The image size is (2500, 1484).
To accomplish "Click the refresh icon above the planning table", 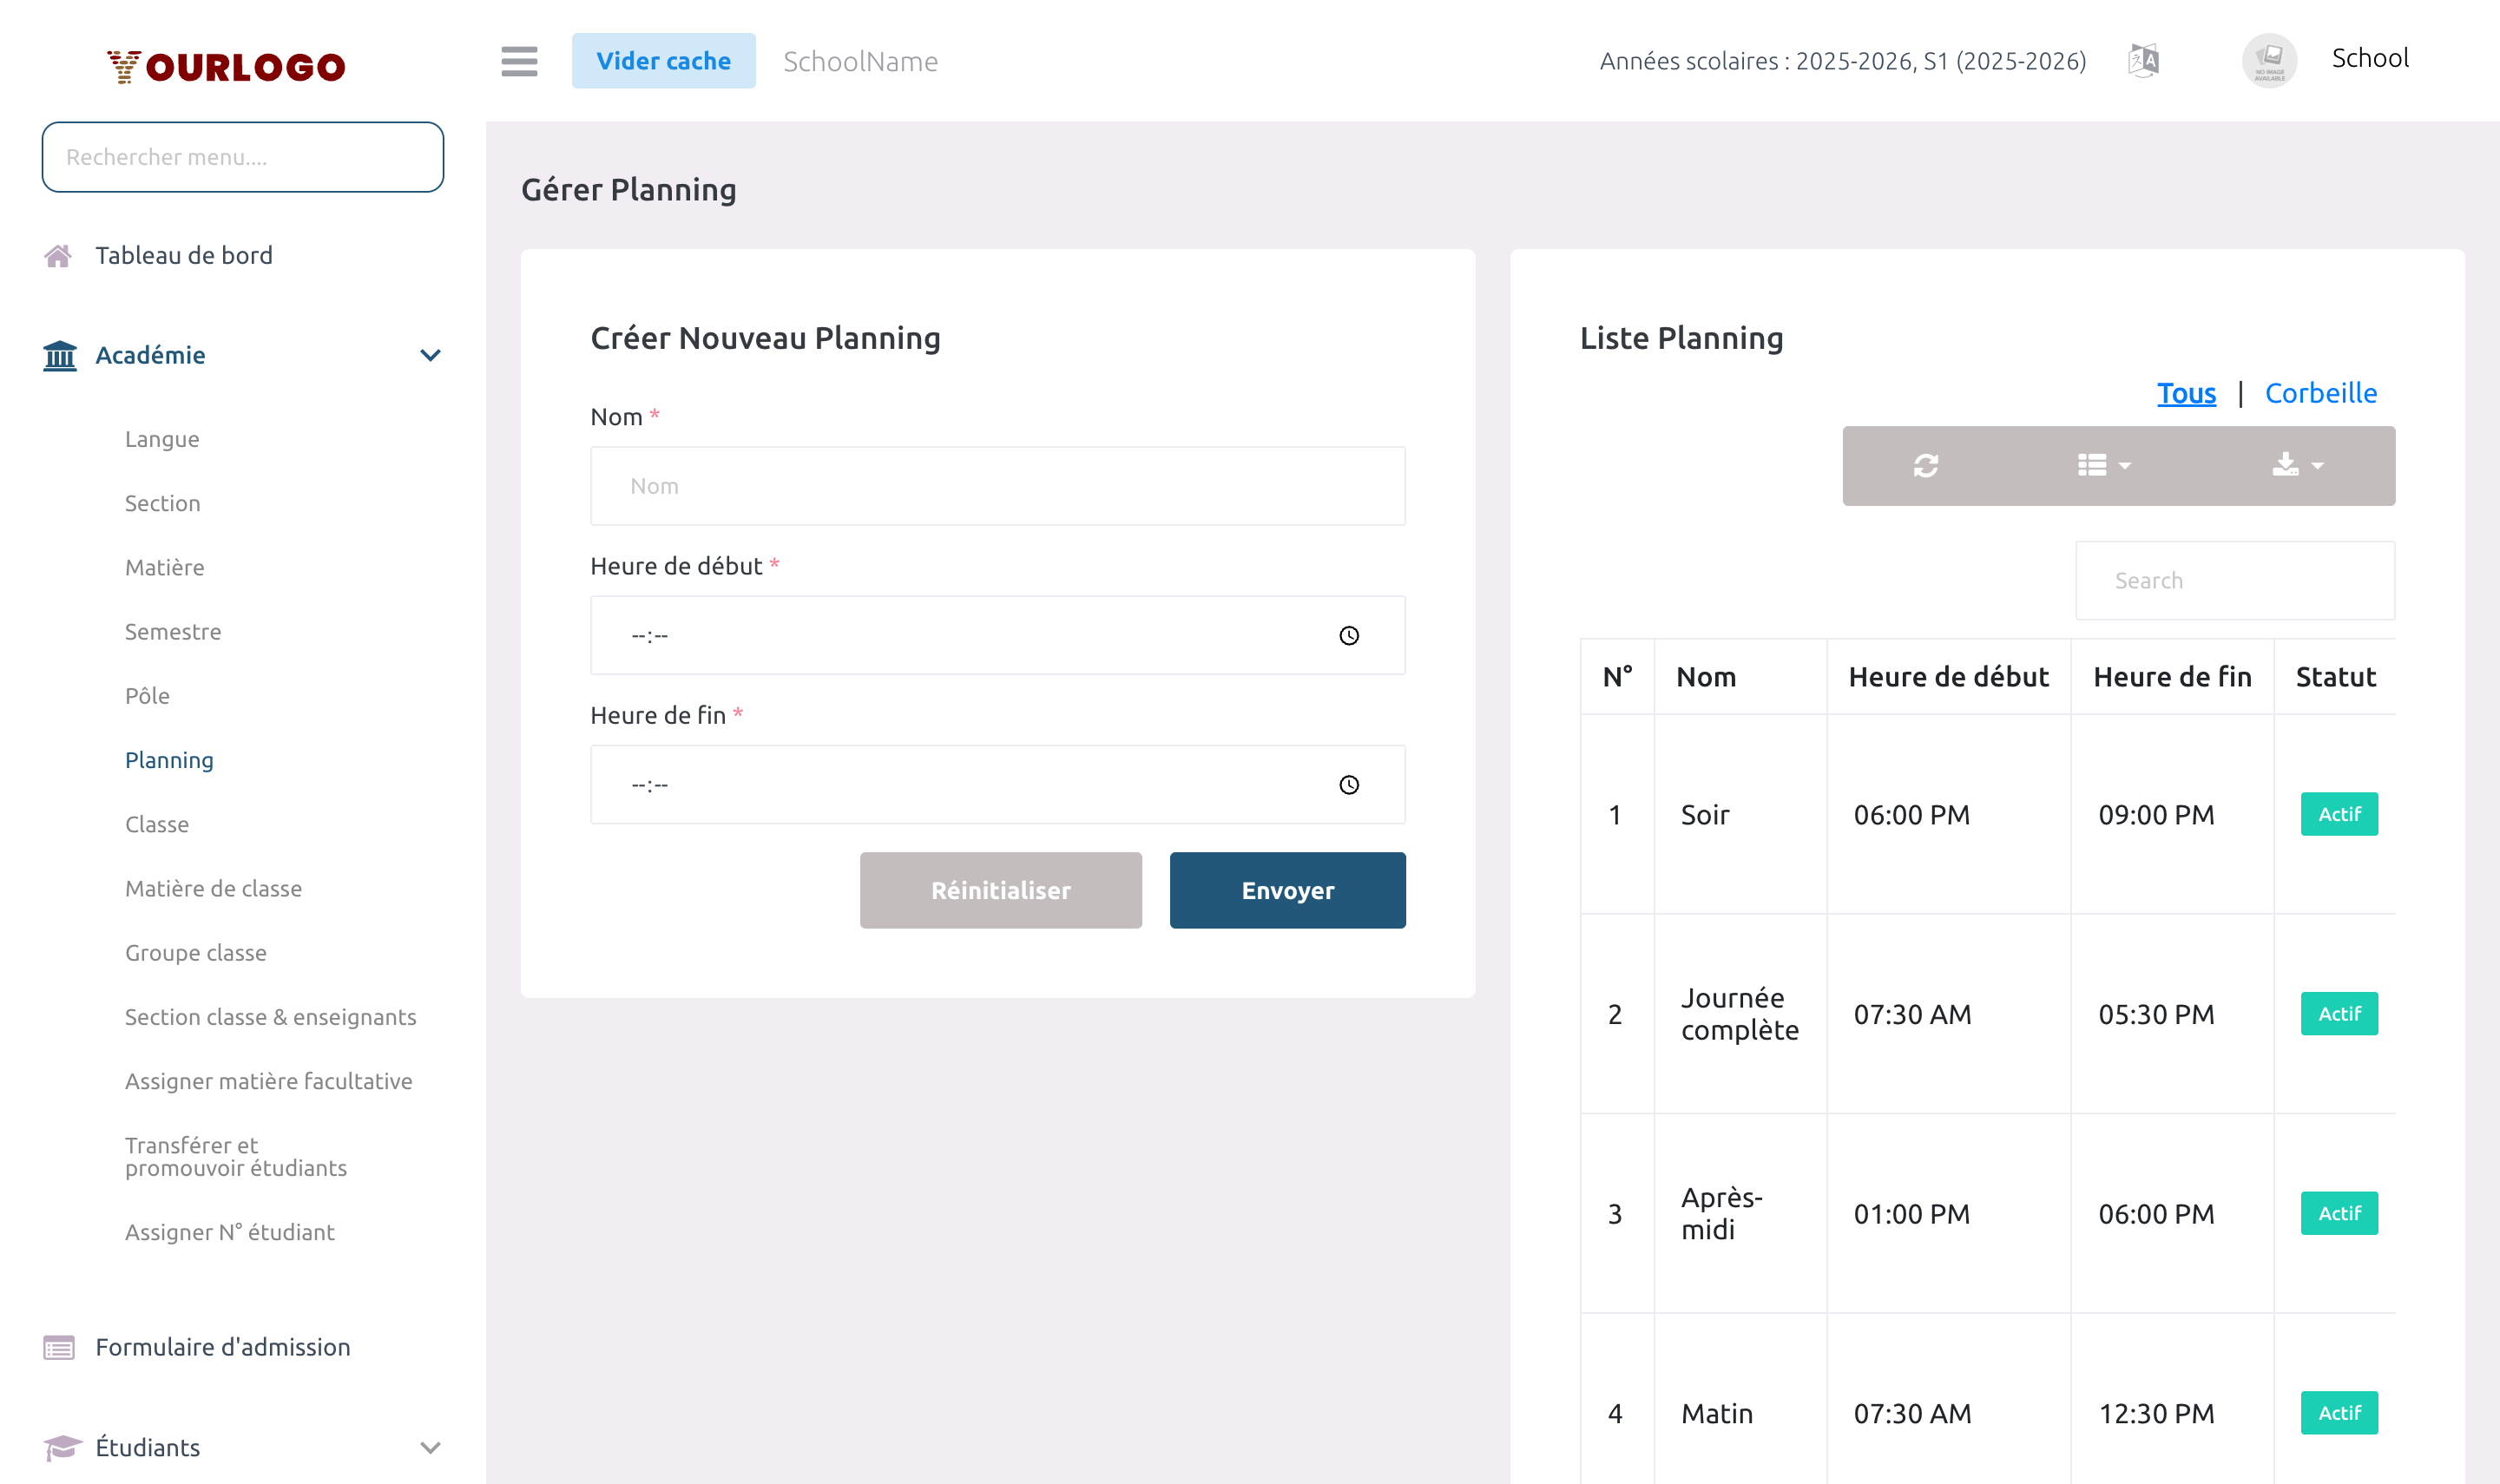I will pyautogui.click(x=1925, y=465).
